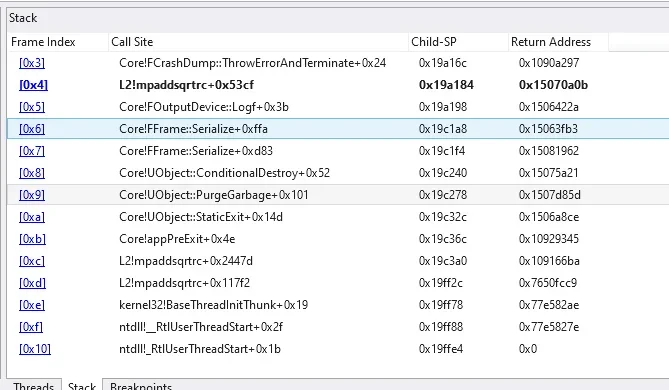This screenshot has width=669, height=390.
Task: Select the Stack tab
Action: [x=81, y=386]
